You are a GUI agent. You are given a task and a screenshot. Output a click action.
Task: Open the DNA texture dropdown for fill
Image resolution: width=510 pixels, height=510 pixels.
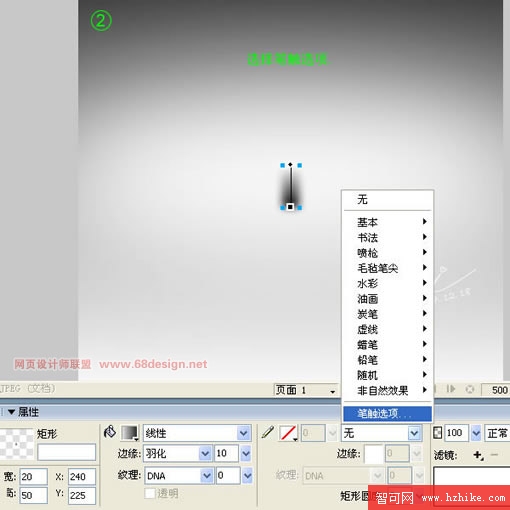[x=178, y=475]
